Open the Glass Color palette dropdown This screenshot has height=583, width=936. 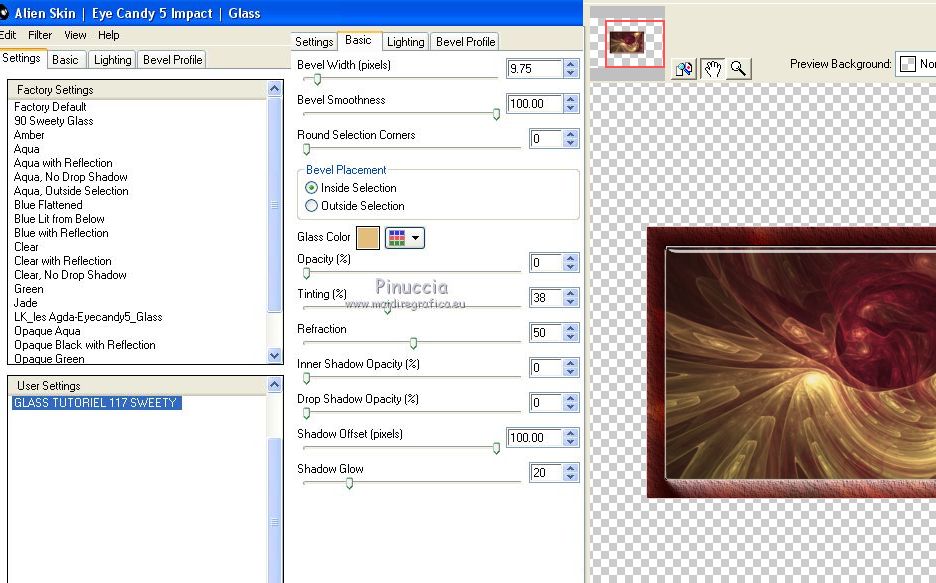click(405, 238)
